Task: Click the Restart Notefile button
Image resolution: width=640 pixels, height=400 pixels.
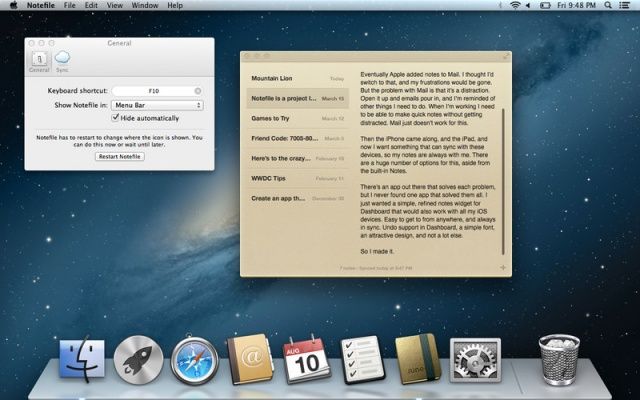Action: pyautogui.click(x=119, y=157)
